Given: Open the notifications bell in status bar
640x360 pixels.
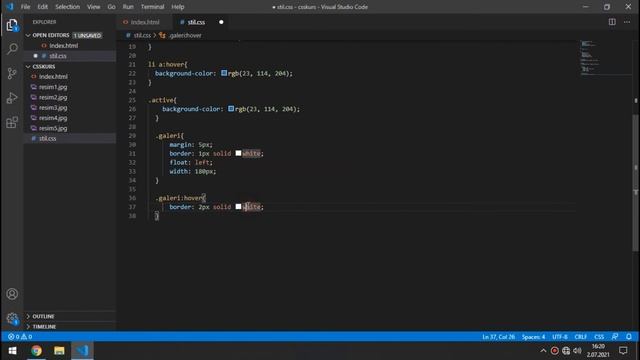Looking at the screenshot, I should click(629, 337).
